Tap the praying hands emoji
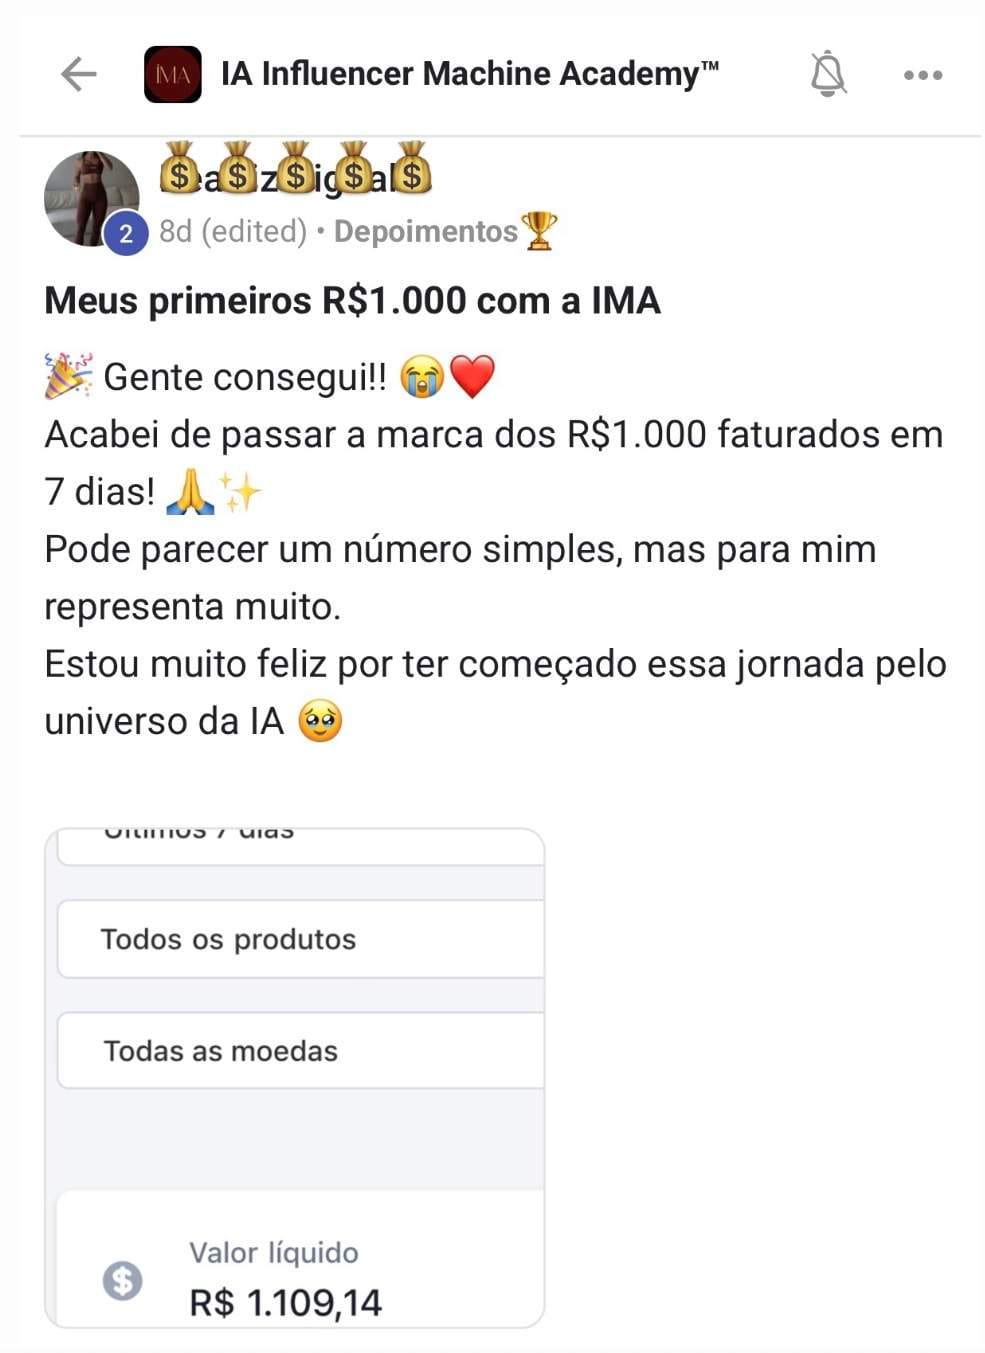 click(x=190, y=492)
